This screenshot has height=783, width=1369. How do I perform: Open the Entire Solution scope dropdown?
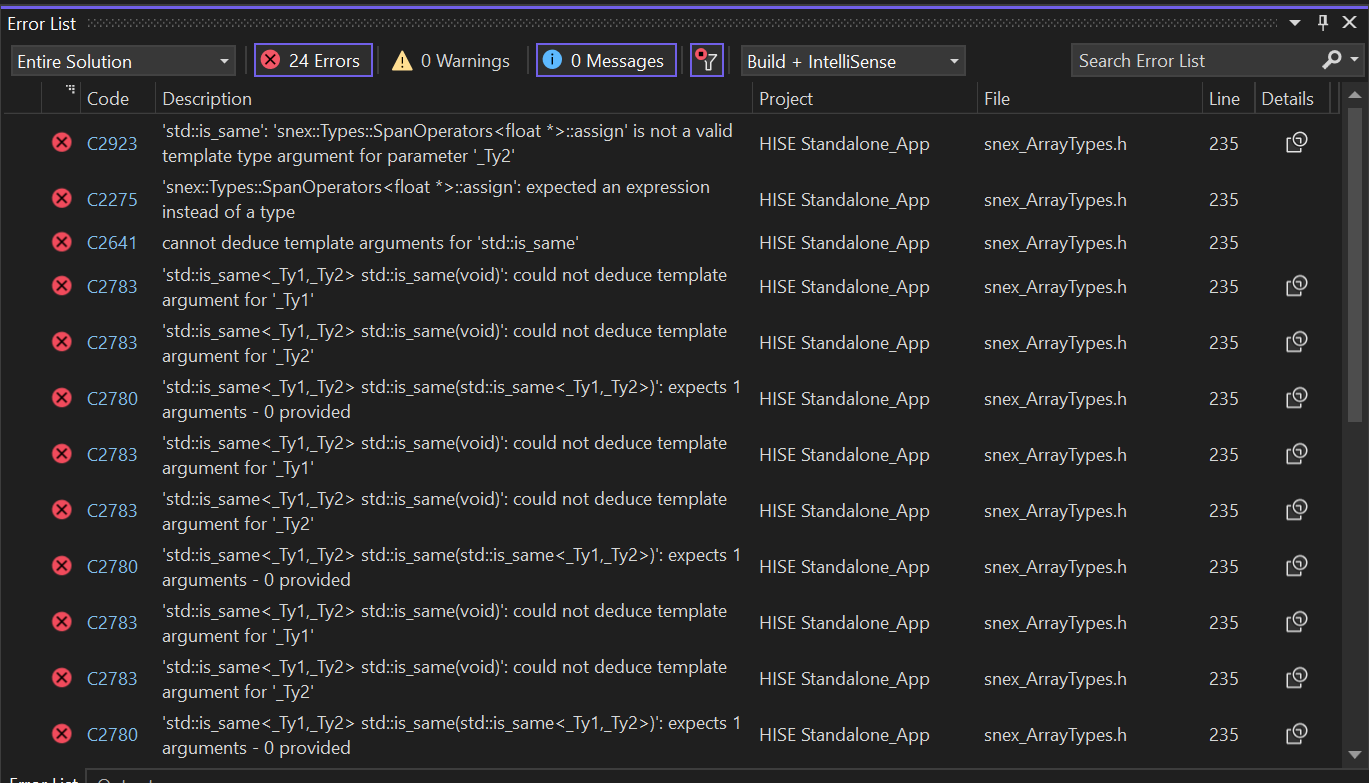[123, 61]
